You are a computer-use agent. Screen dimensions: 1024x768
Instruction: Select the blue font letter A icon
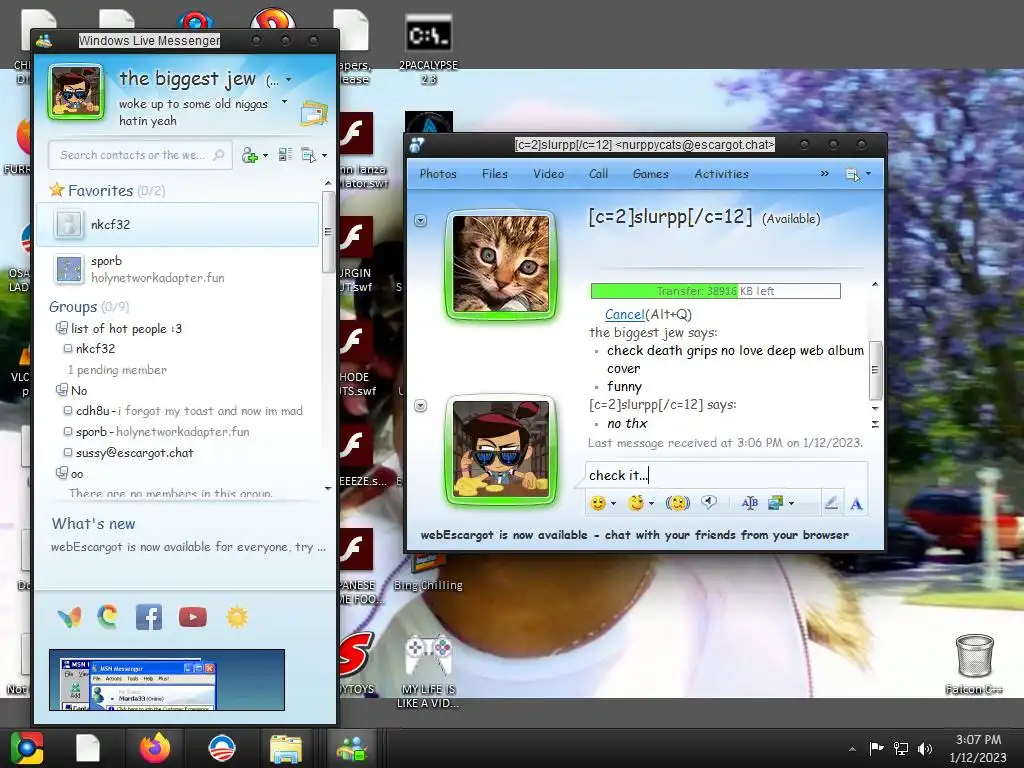tap(856, 504)
